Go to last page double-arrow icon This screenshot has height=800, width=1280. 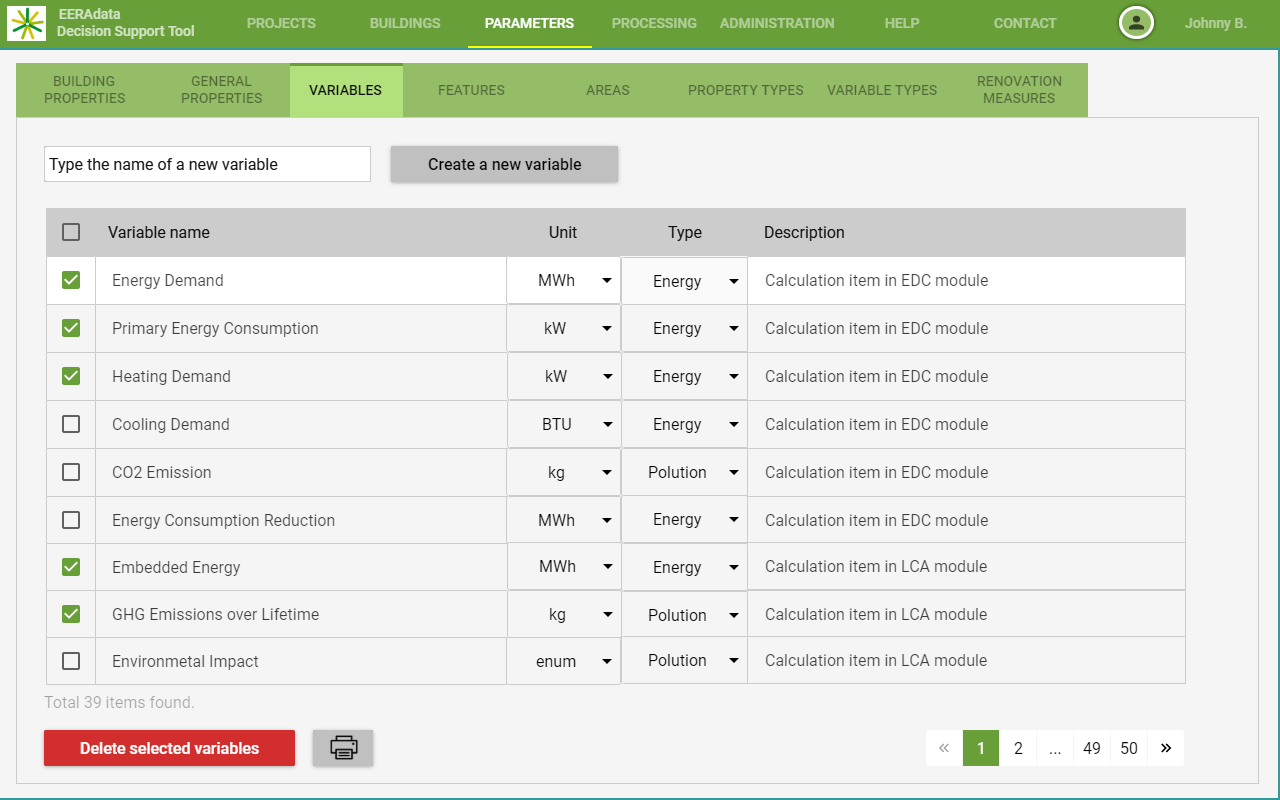click(x=1166, y=748)
